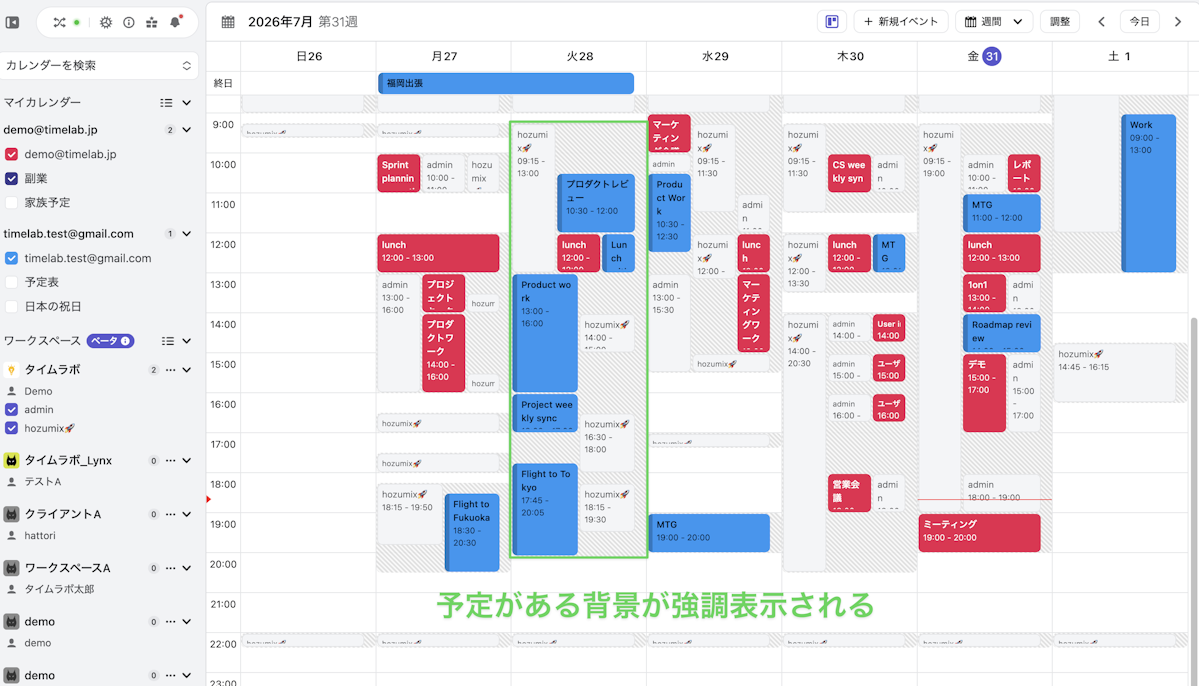The height and width of the screenshot is (686, 1199).
Task: Collapse タイムラボ workspace chevron
Action: pyautogui.click(x=187, y=369)
